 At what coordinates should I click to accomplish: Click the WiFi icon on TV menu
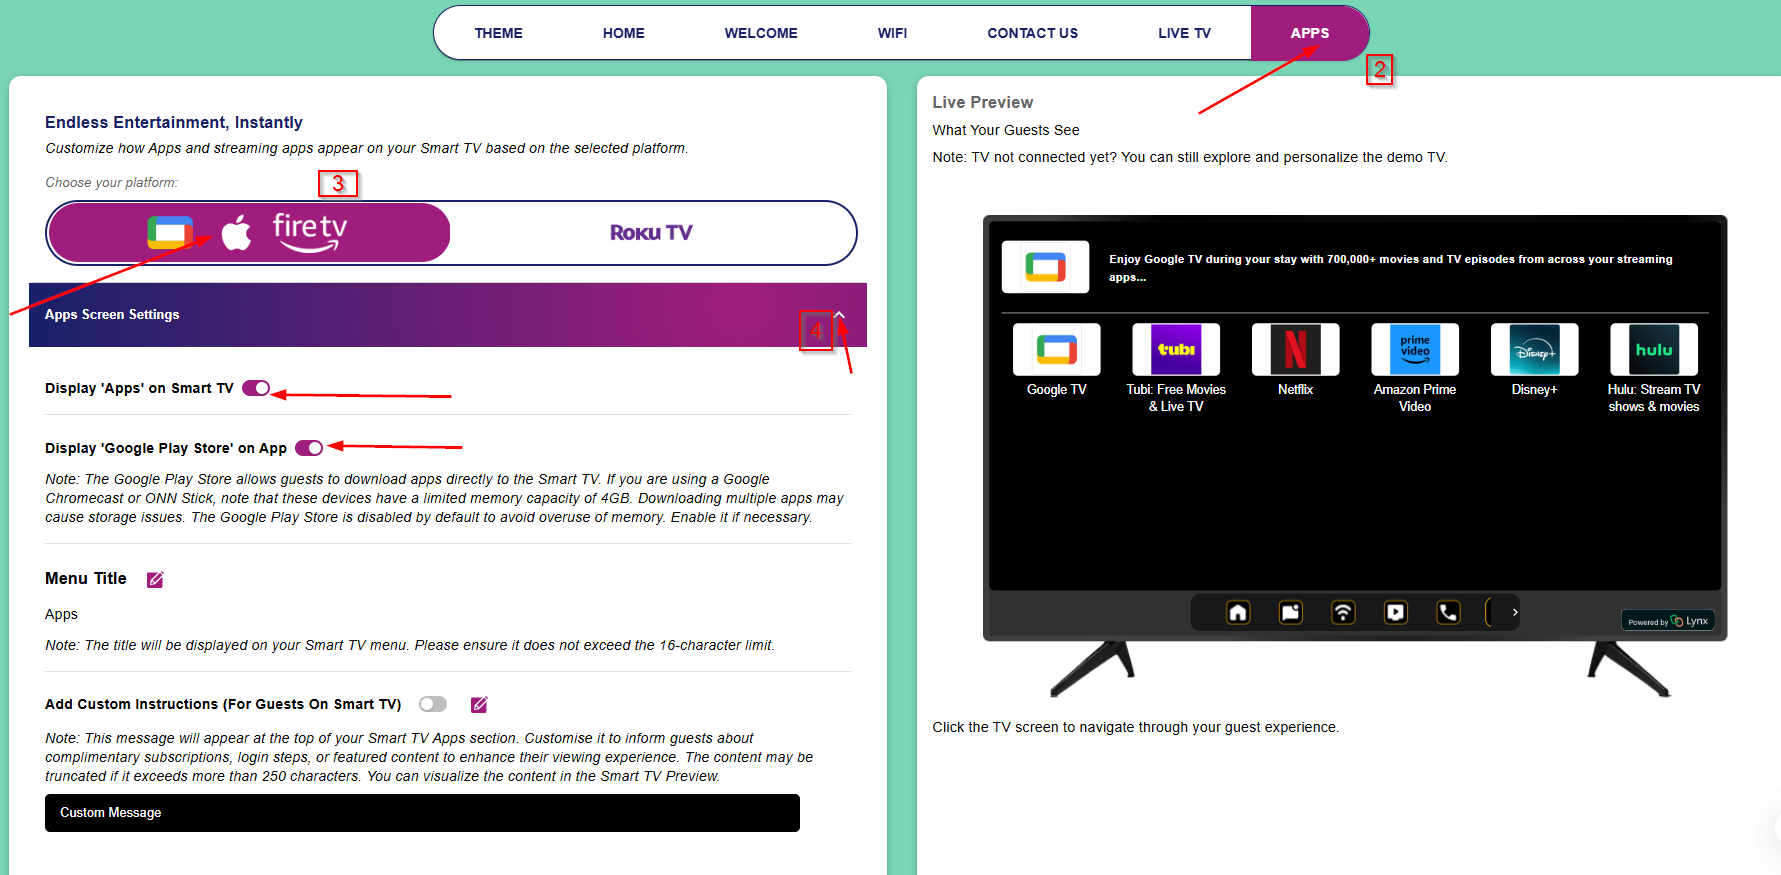coord(1343,612)
